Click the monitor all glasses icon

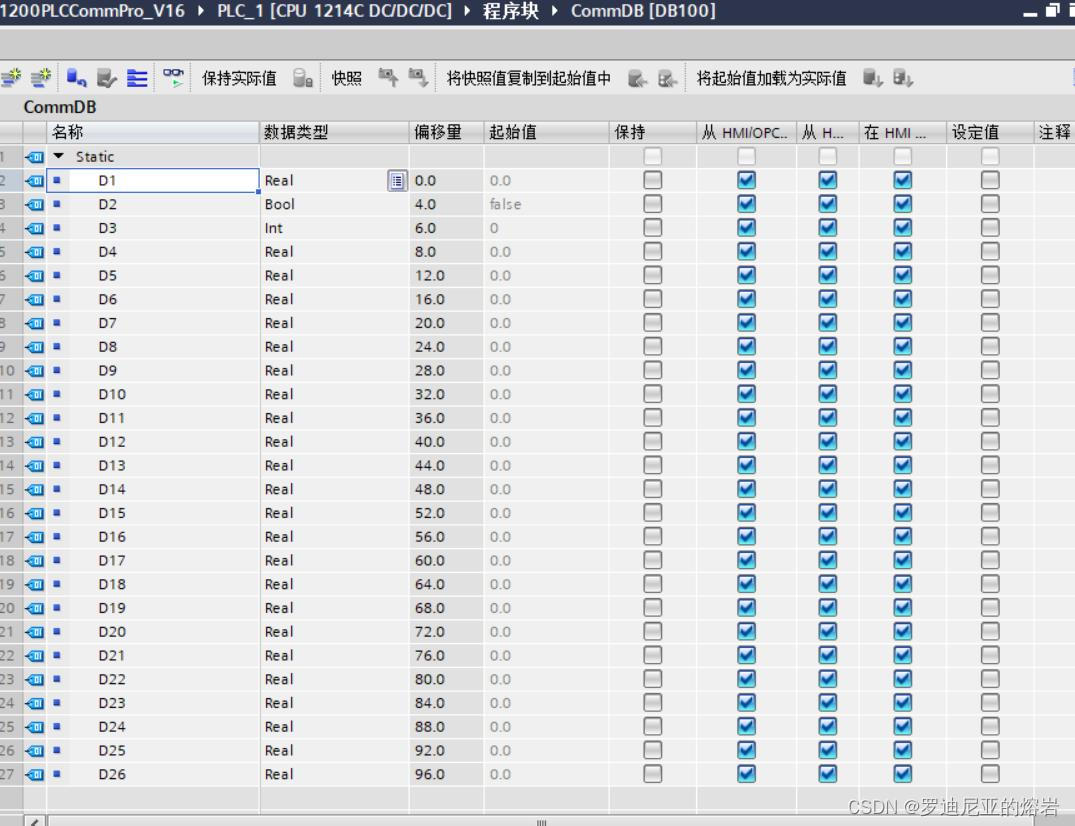[173, 78]
